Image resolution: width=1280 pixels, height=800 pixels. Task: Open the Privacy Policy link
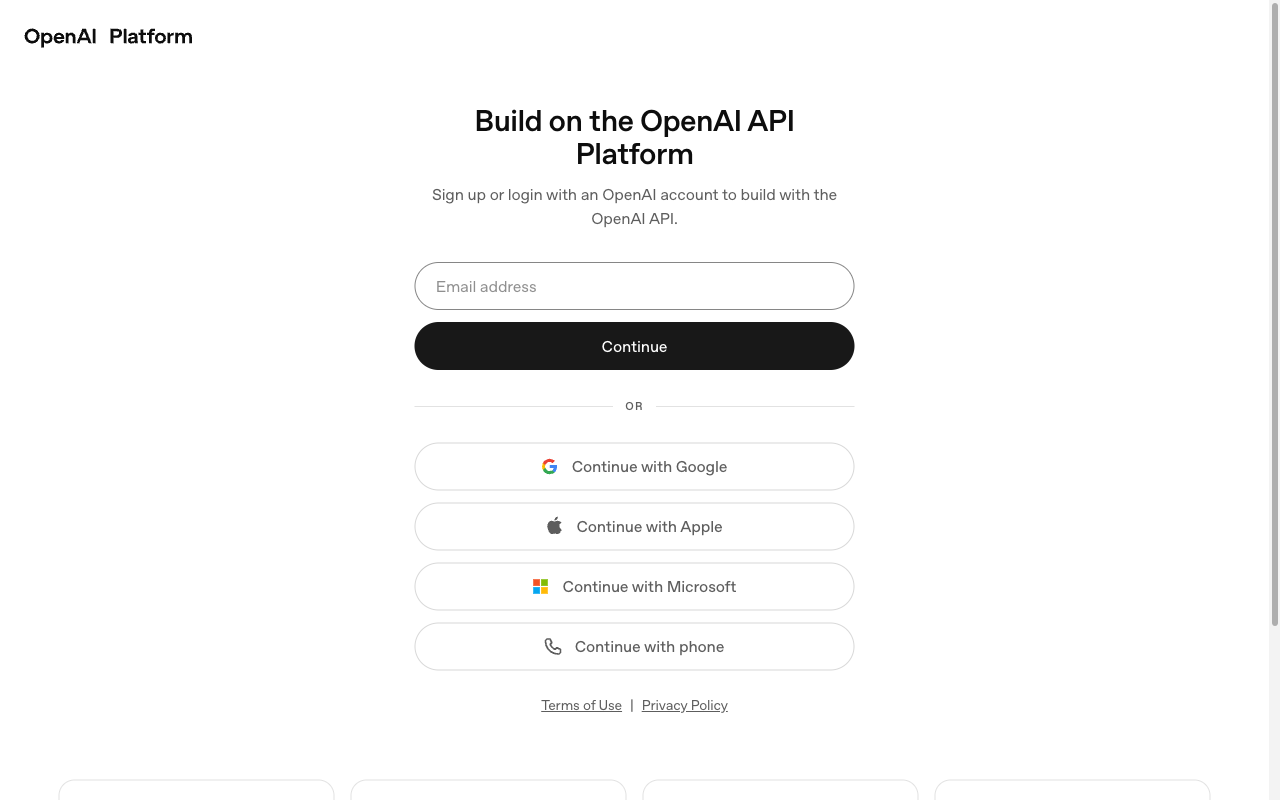(x=684, y=705)
